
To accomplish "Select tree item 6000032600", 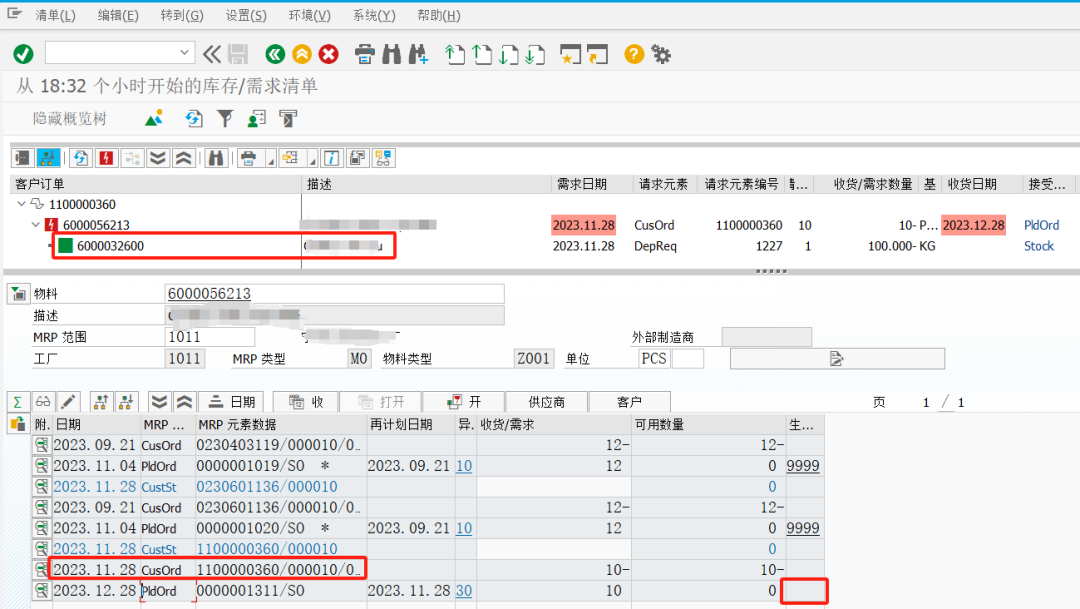I will tap(110, 246).
